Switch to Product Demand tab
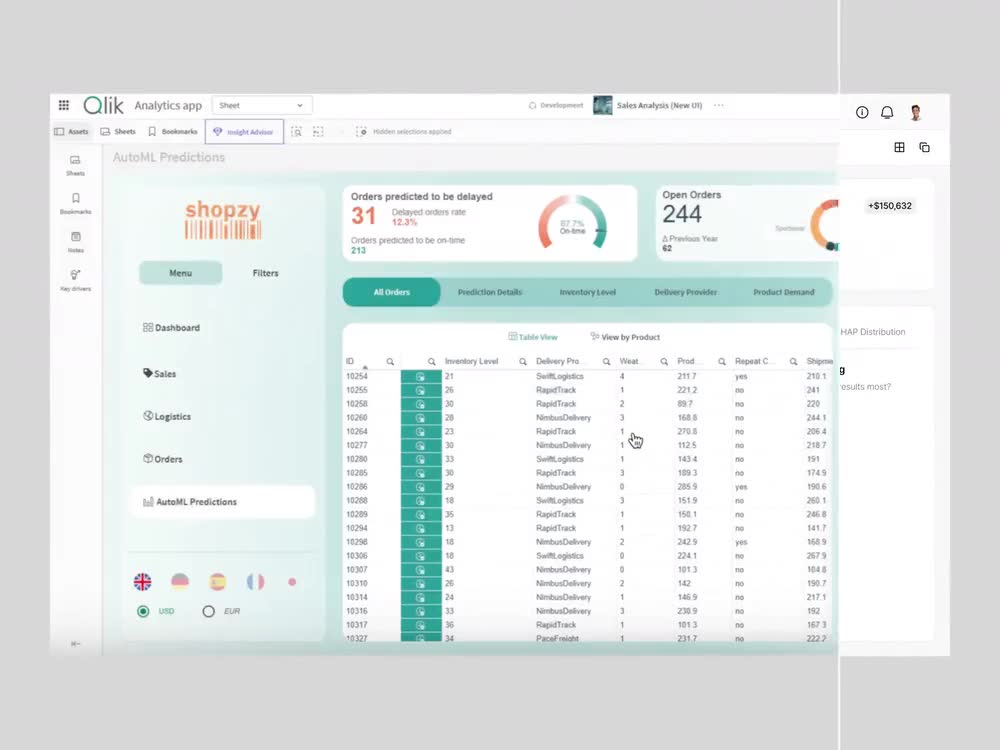This screenshot has width=1000, height=750. (784, 292)
